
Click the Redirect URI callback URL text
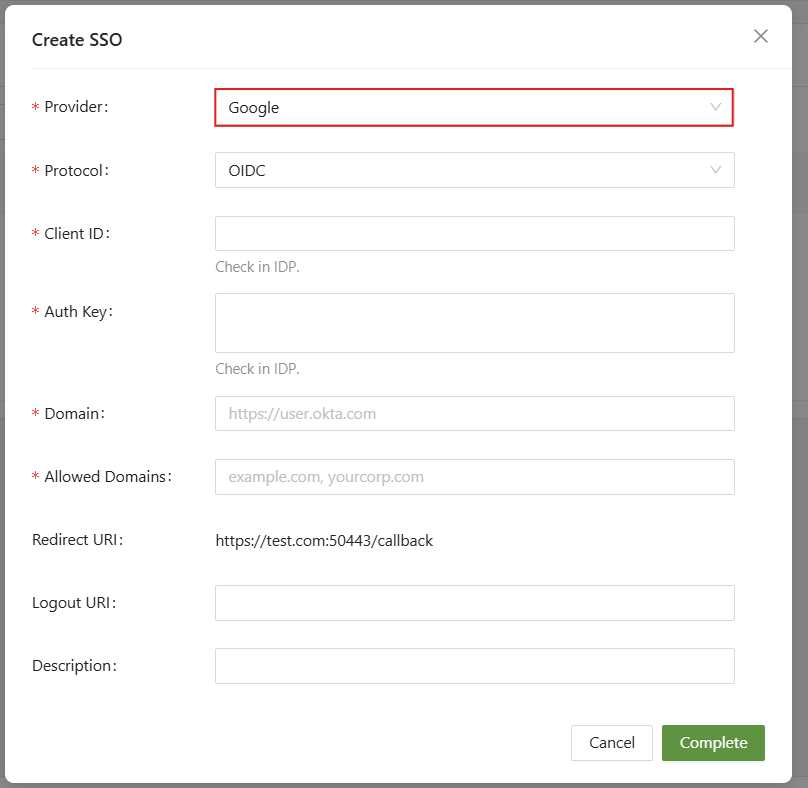coord(324,541)
